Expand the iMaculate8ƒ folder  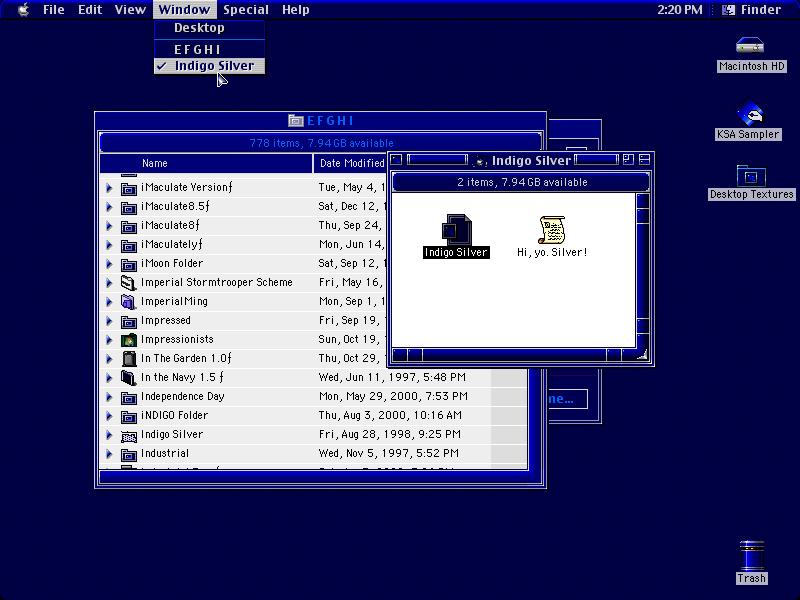pyautogui.click(x=109, y=226)
